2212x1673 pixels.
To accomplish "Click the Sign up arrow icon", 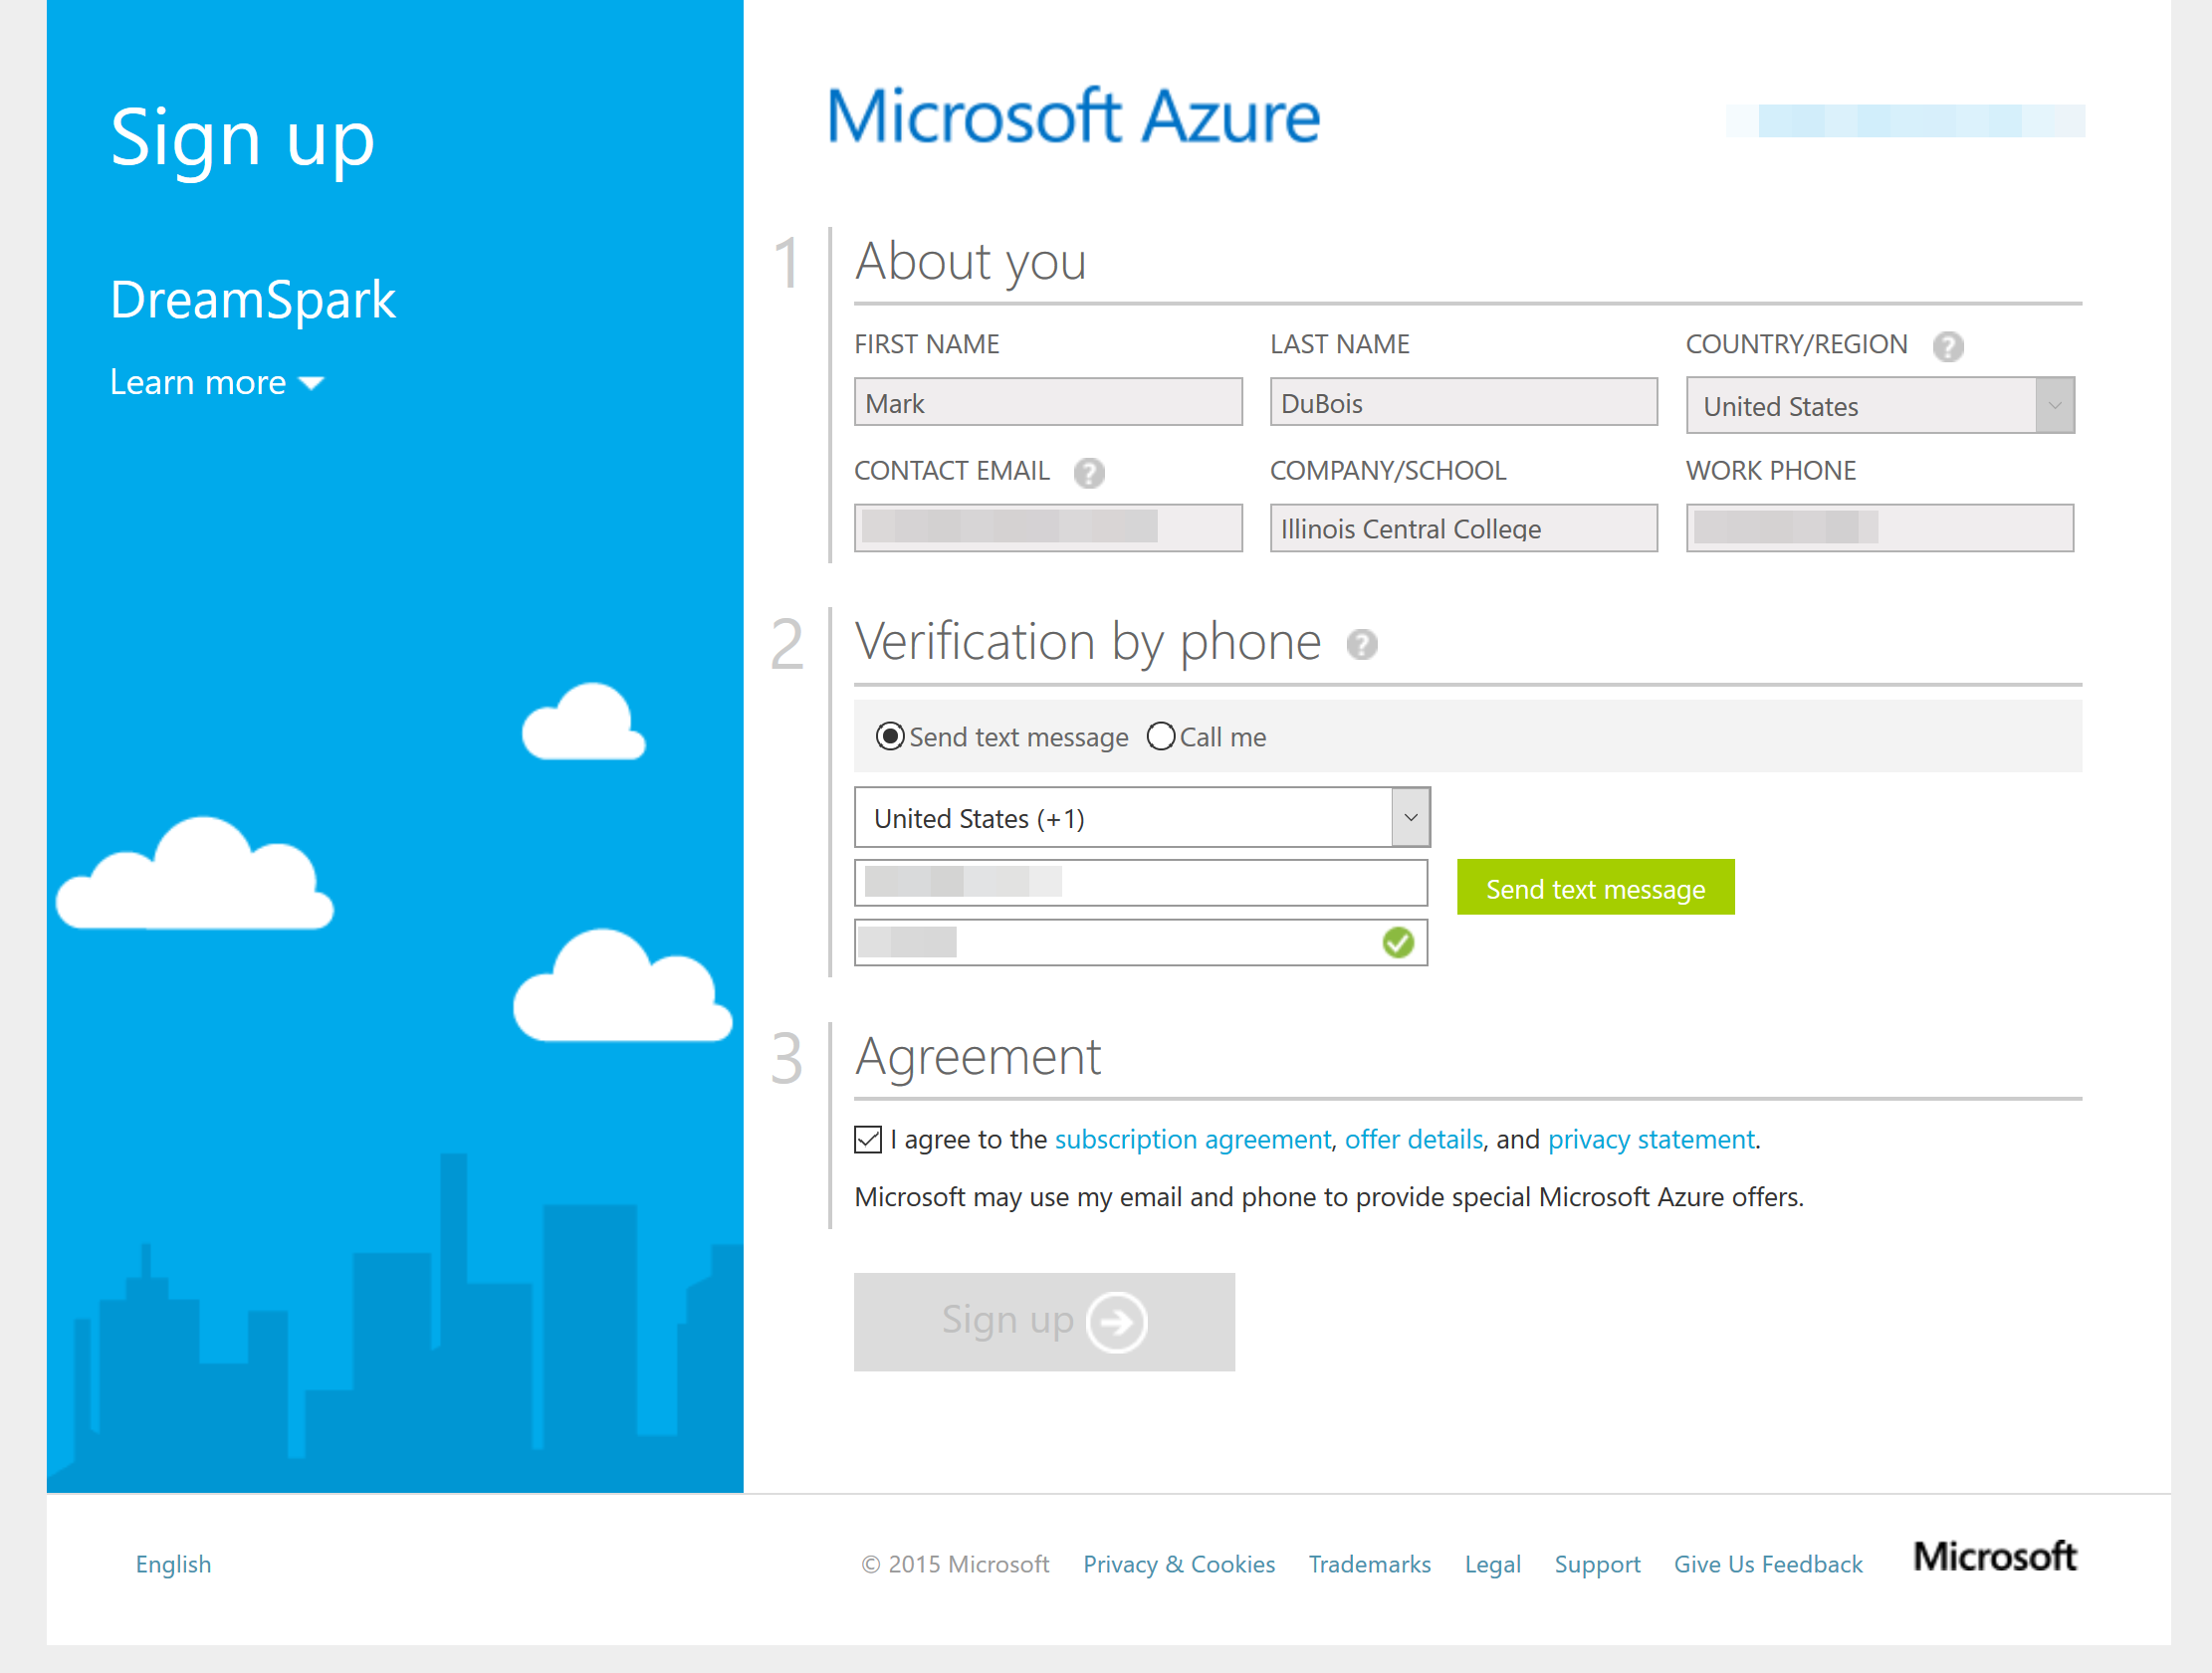I will tap(1116, 1322).
